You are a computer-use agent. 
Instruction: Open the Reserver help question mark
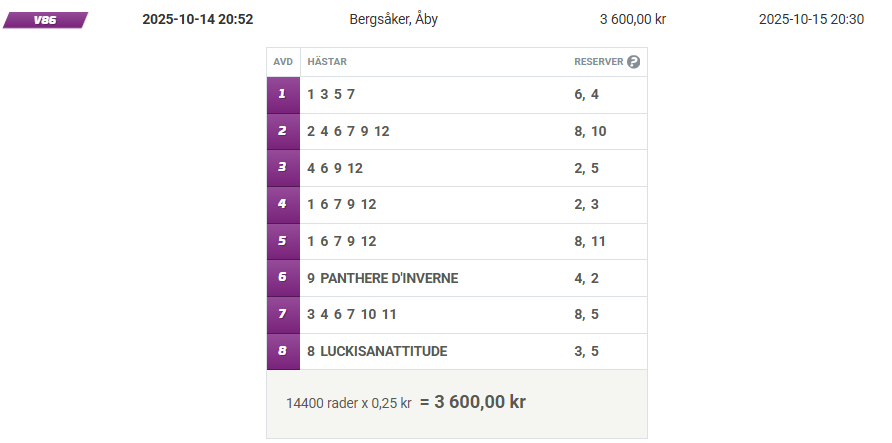click(x=633, y=62)
